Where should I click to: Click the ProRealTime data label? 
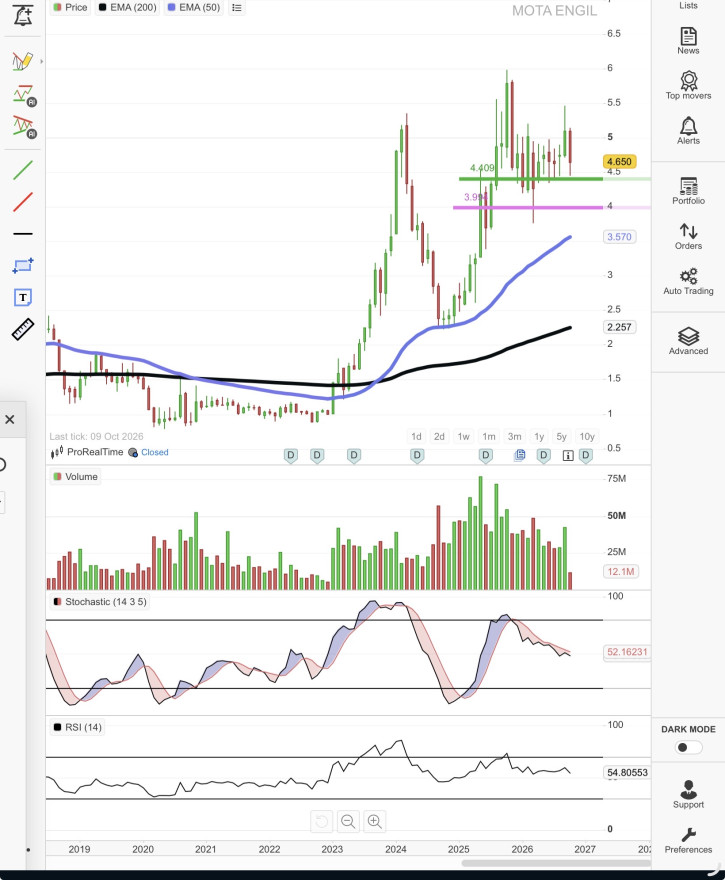[x=95, y=452]
